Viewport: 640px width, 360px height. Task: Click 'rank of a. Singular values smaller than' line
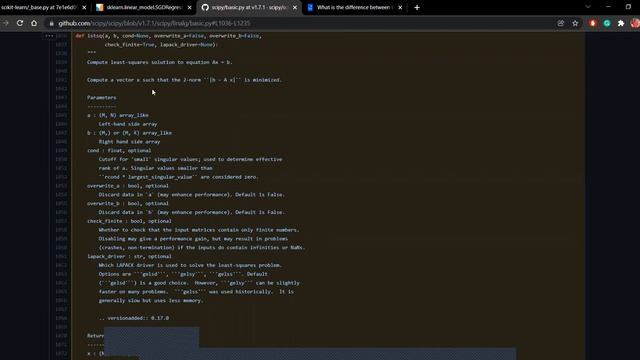click(x=156, y=168)
